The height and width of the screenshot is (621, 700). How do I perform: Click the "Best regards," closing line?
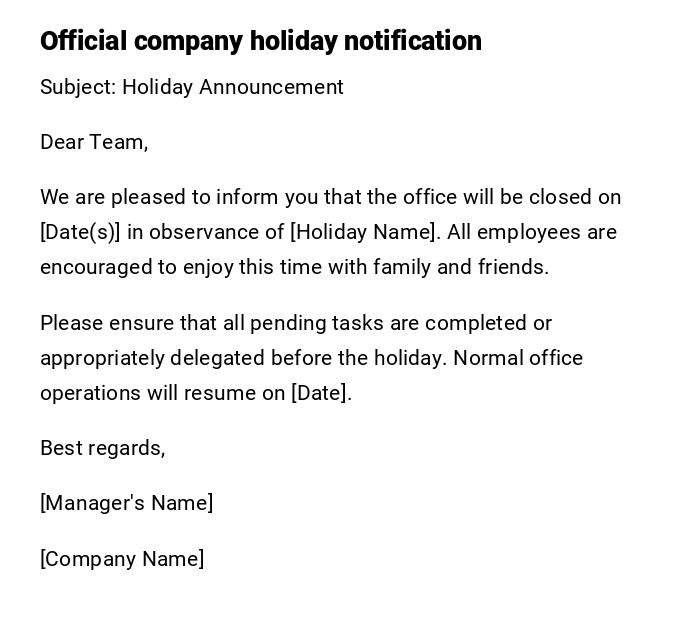click(x=102, y=448)
